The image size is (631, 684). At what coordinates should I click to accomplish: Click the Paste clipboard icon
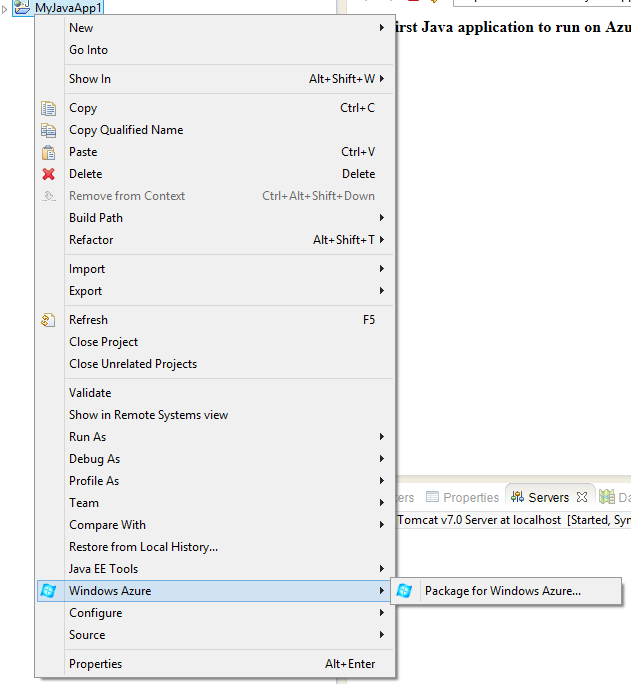coord(48,152)
